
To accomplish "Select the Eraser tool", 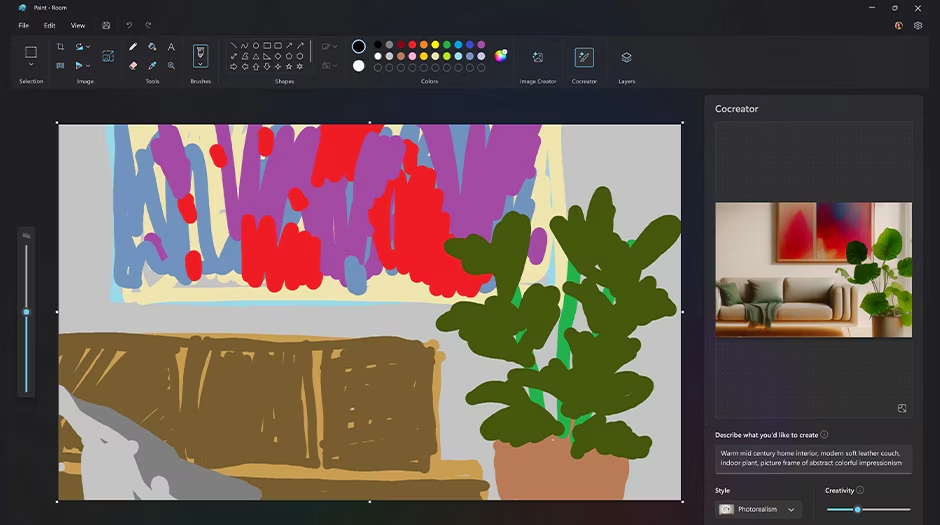I will 133,65.
